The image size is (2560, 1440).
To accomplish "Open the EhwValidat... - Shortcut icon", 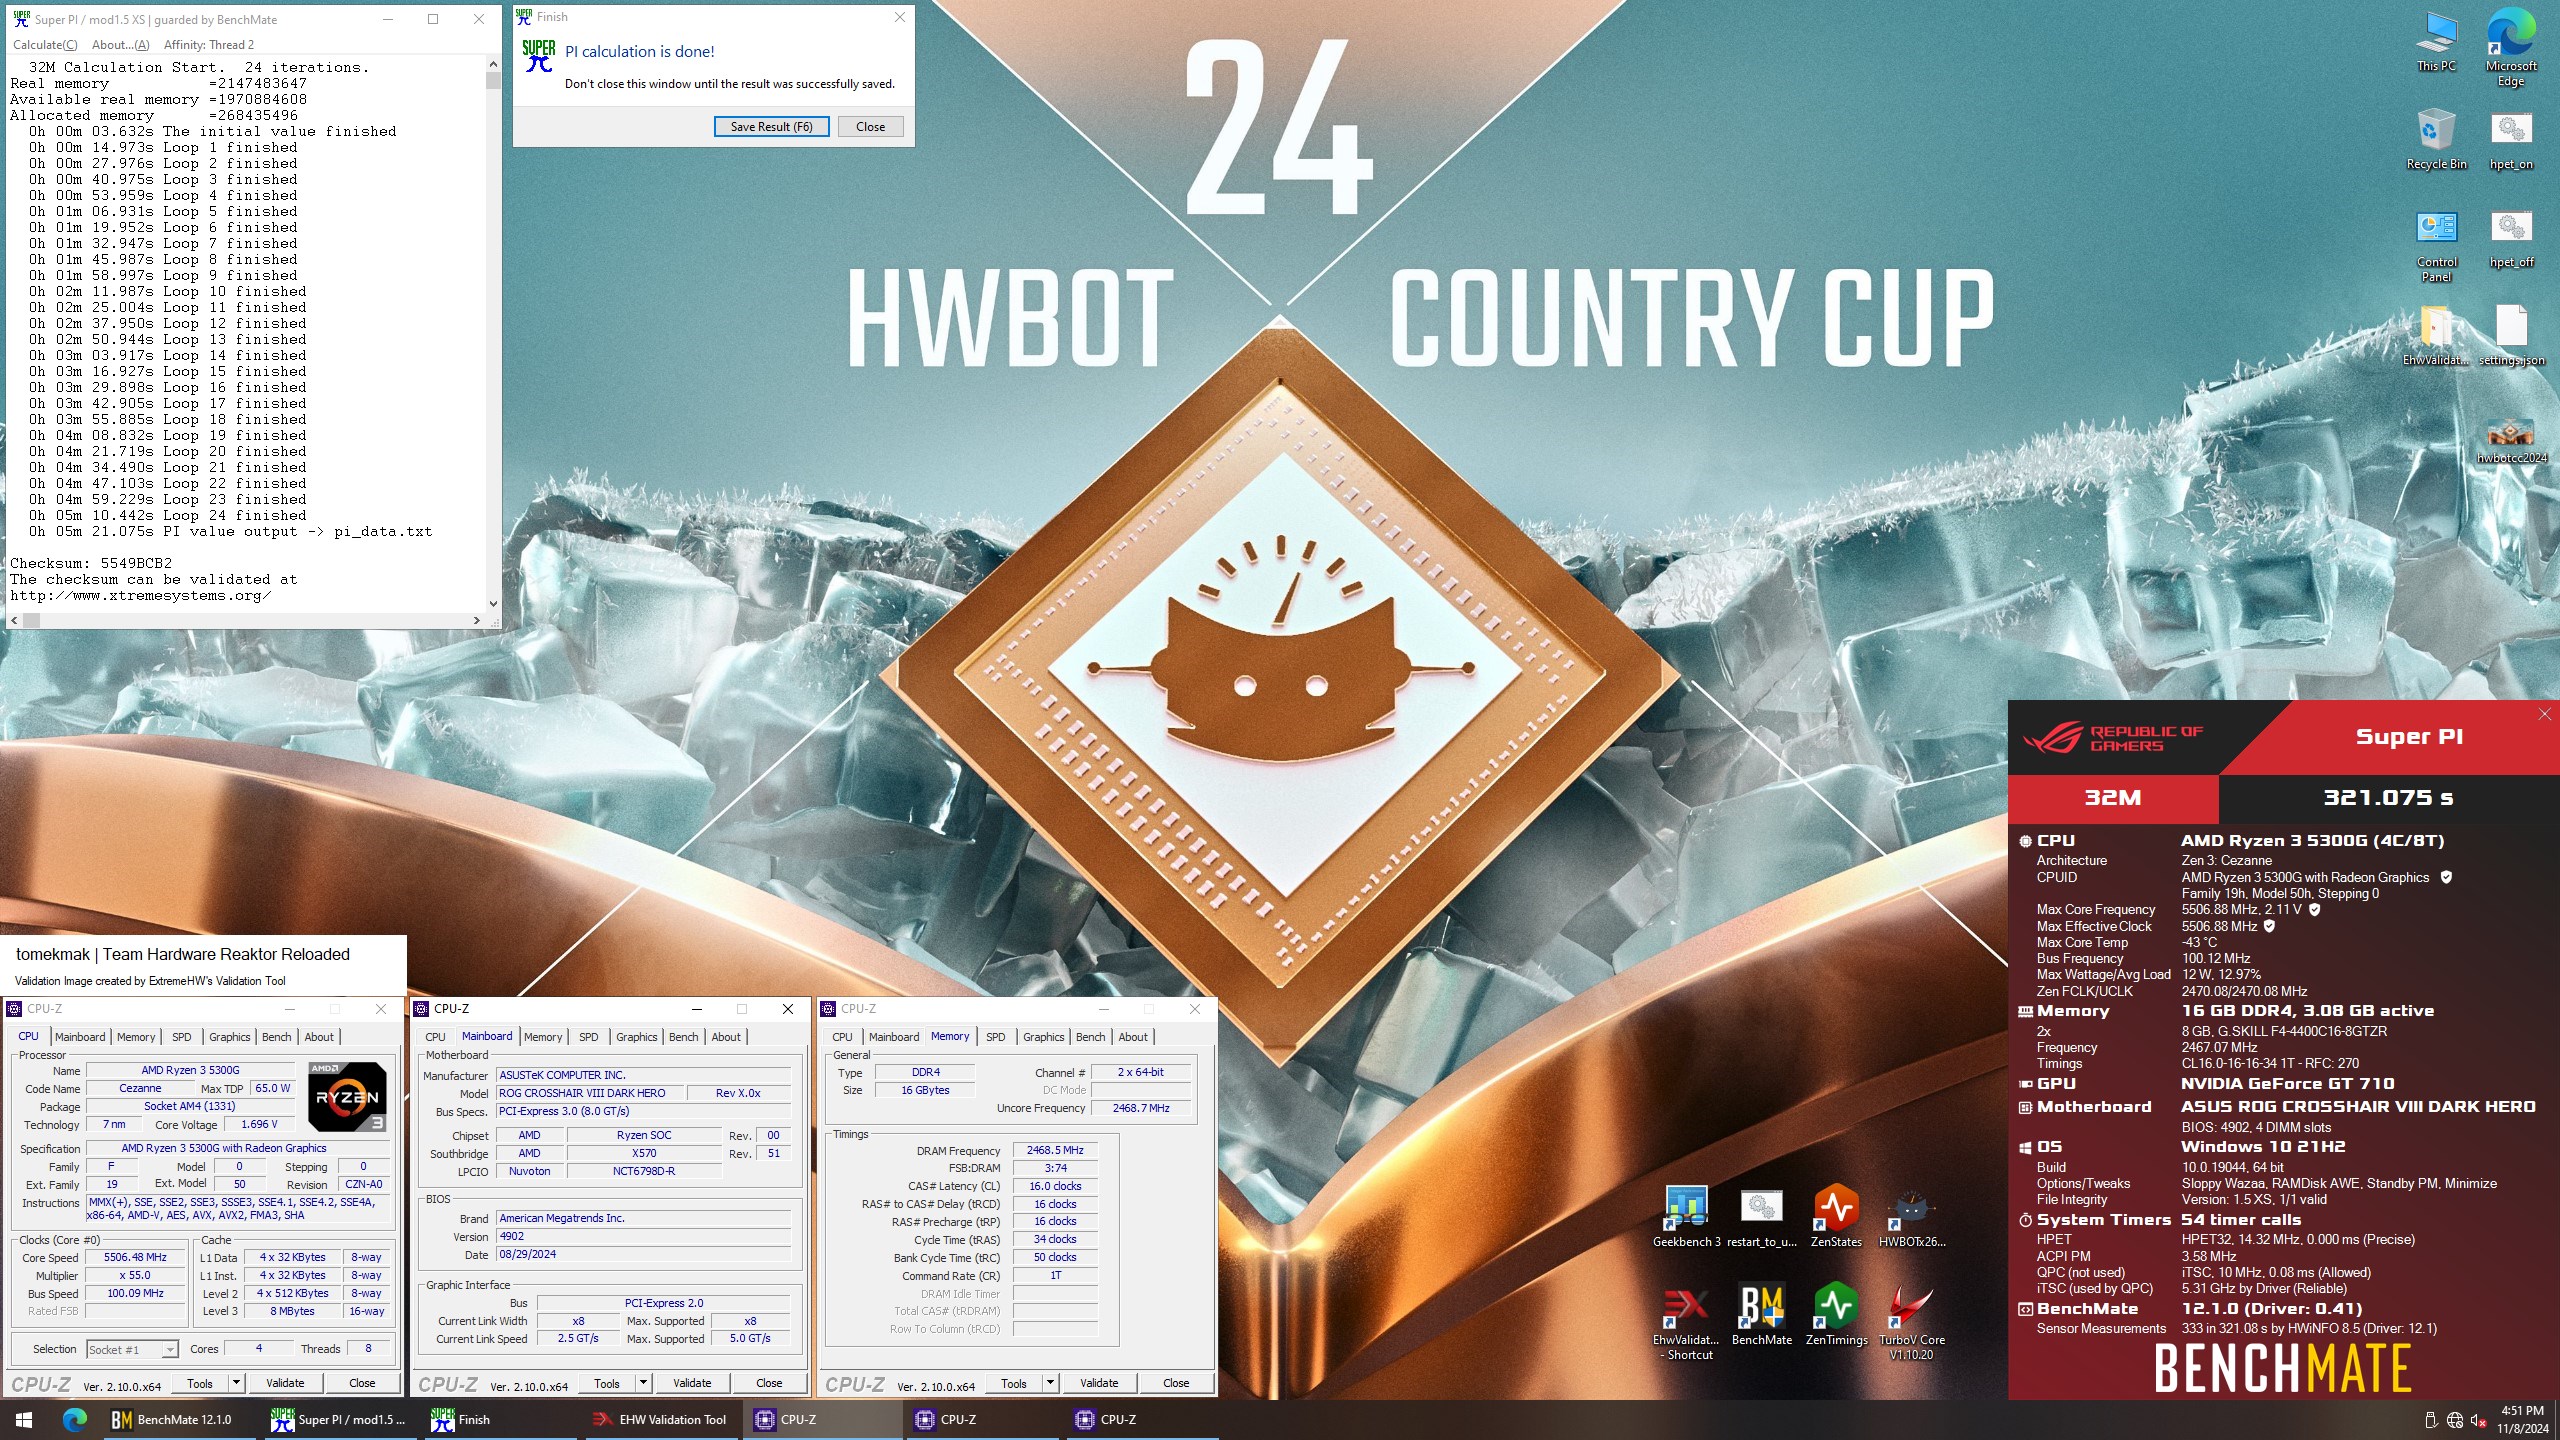I will coord(1686,1322).
